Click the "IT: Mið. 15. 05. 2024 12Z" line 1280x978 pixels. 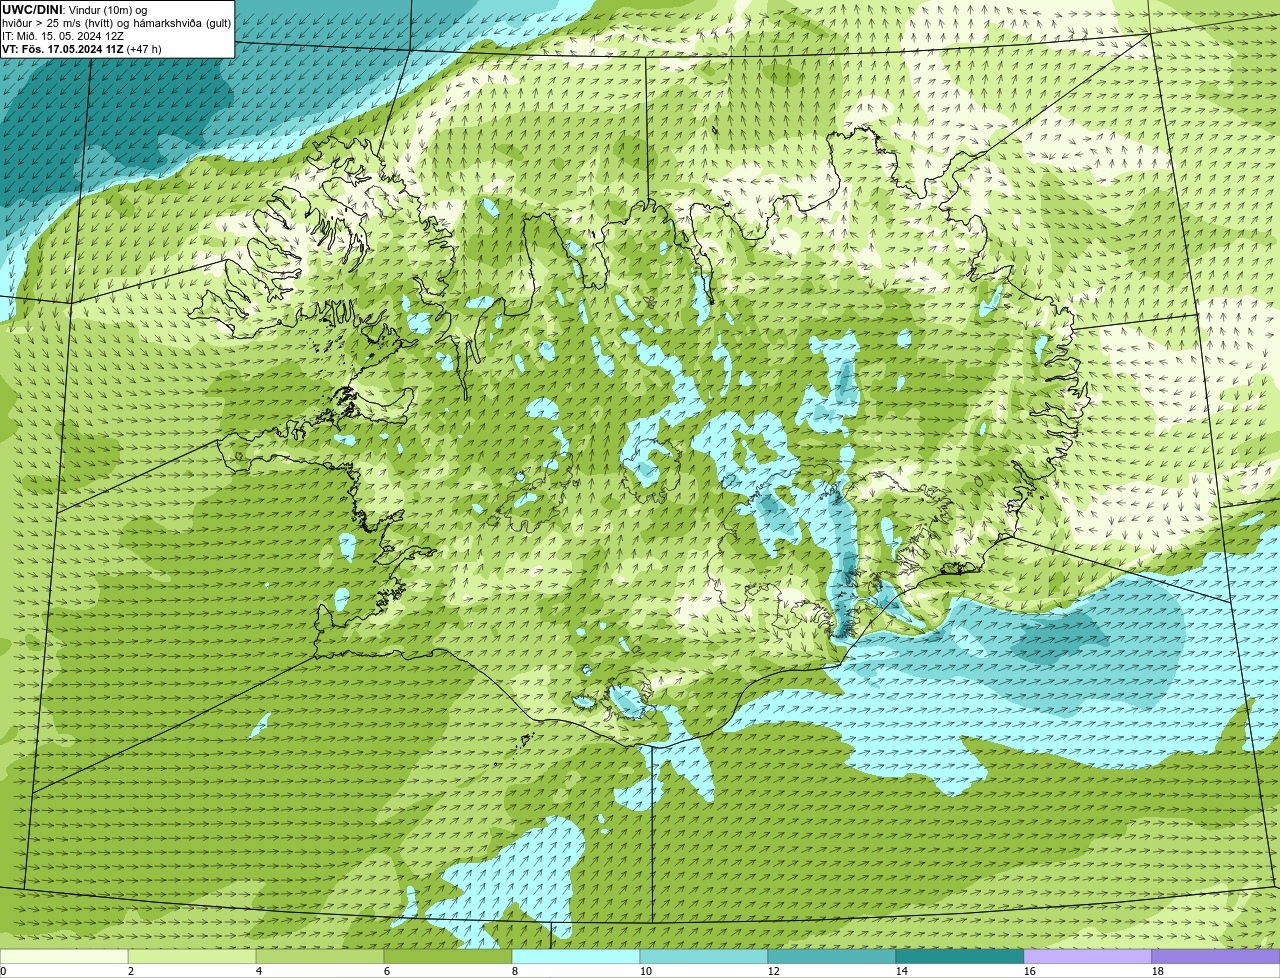[x=64, y=36]
